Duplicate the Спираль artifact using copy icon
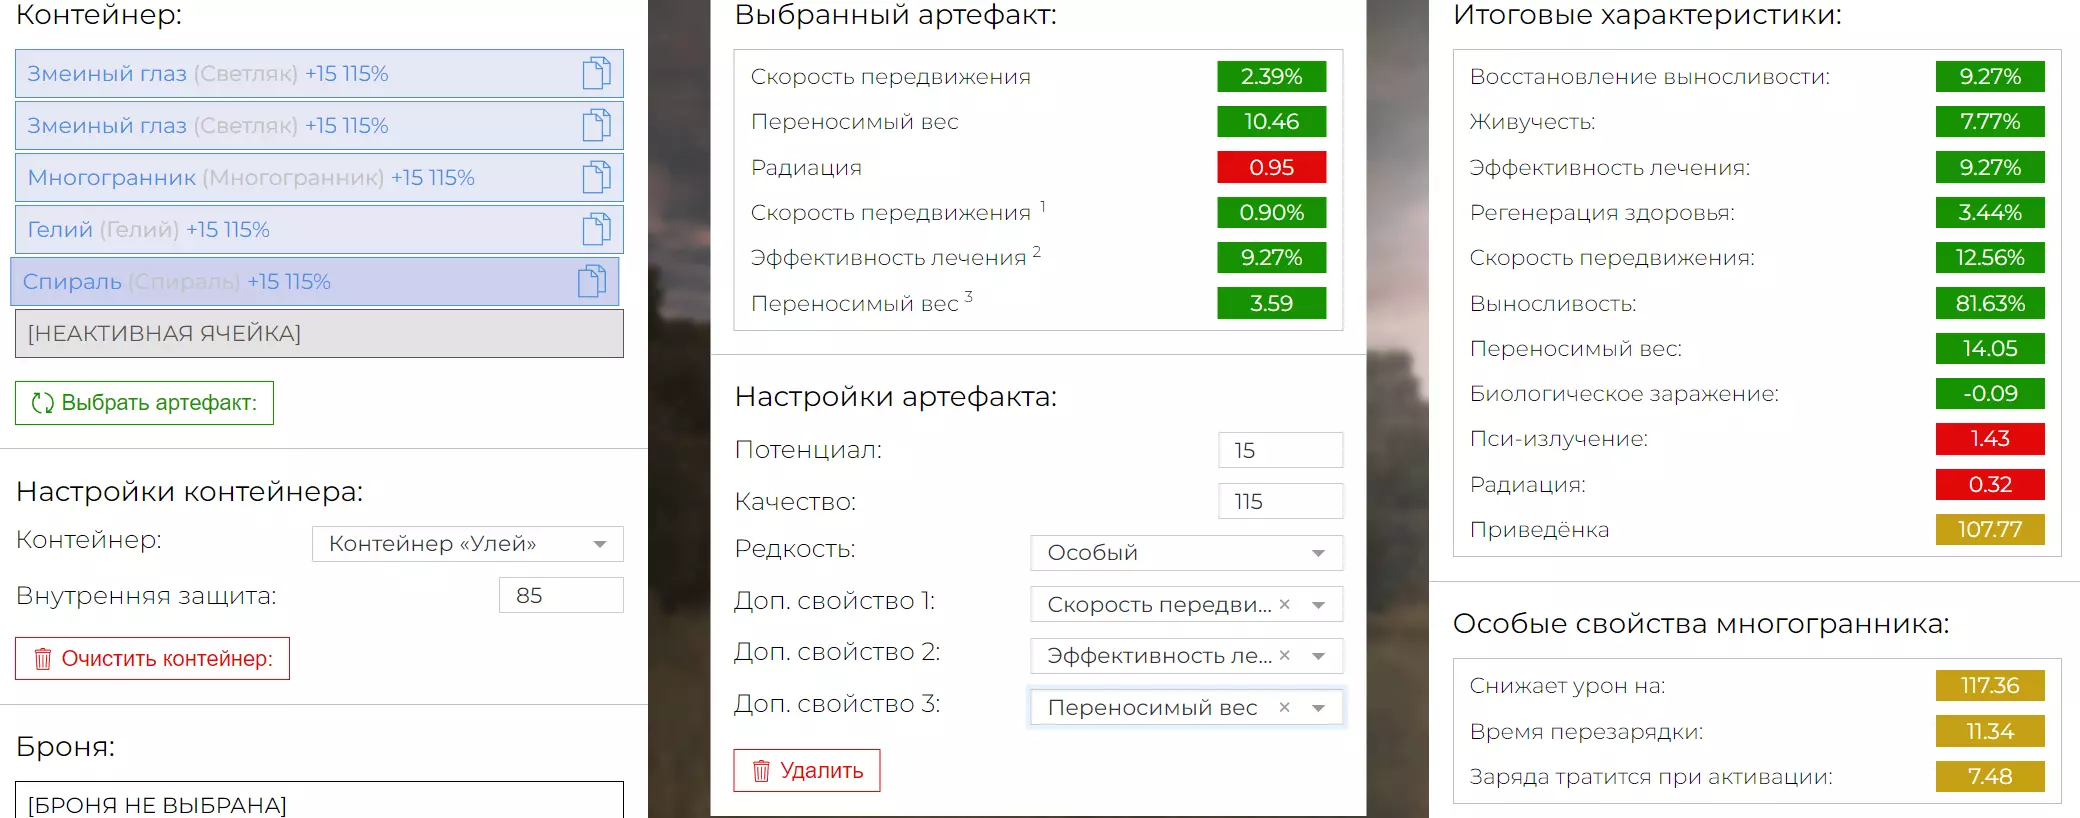 (592, 281)
